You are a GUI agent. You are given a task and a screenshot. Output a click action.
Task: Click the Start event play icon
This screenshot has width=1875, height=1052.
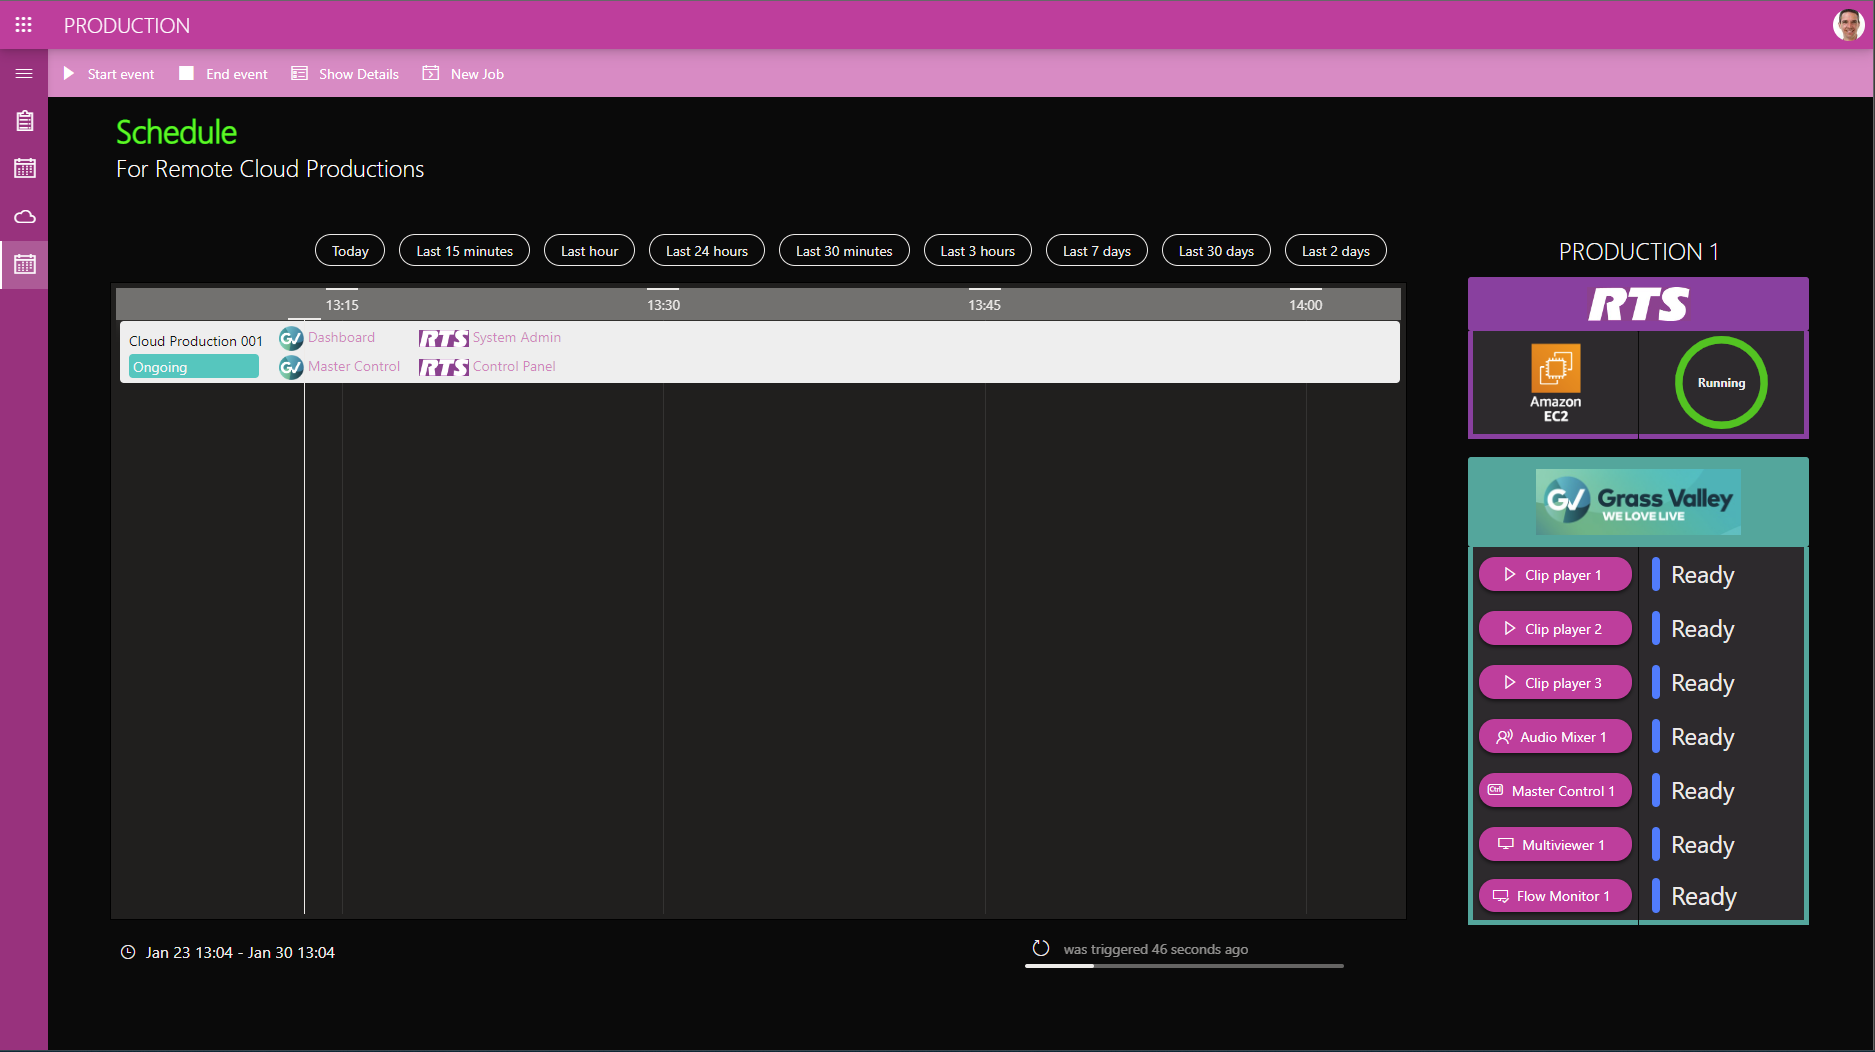point(69,74)
